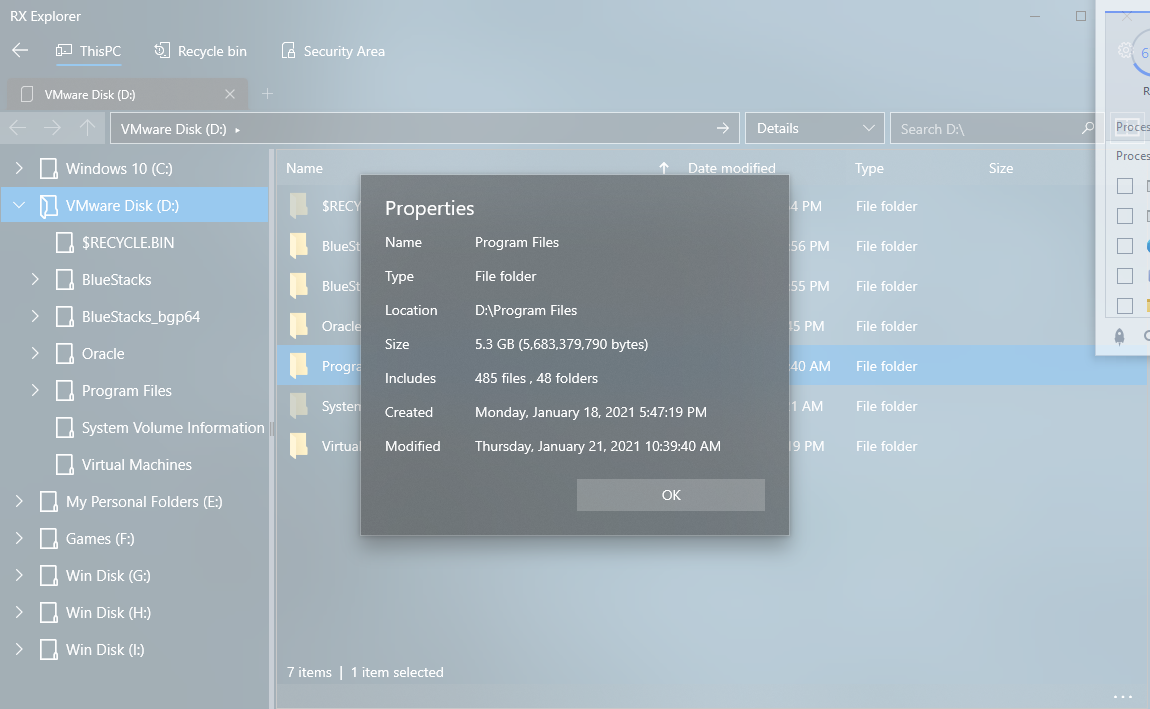Viewport: 1150px width, 709px height.
Task: Click the Program Files folder icon in tree
Action: tap(65, 391)
